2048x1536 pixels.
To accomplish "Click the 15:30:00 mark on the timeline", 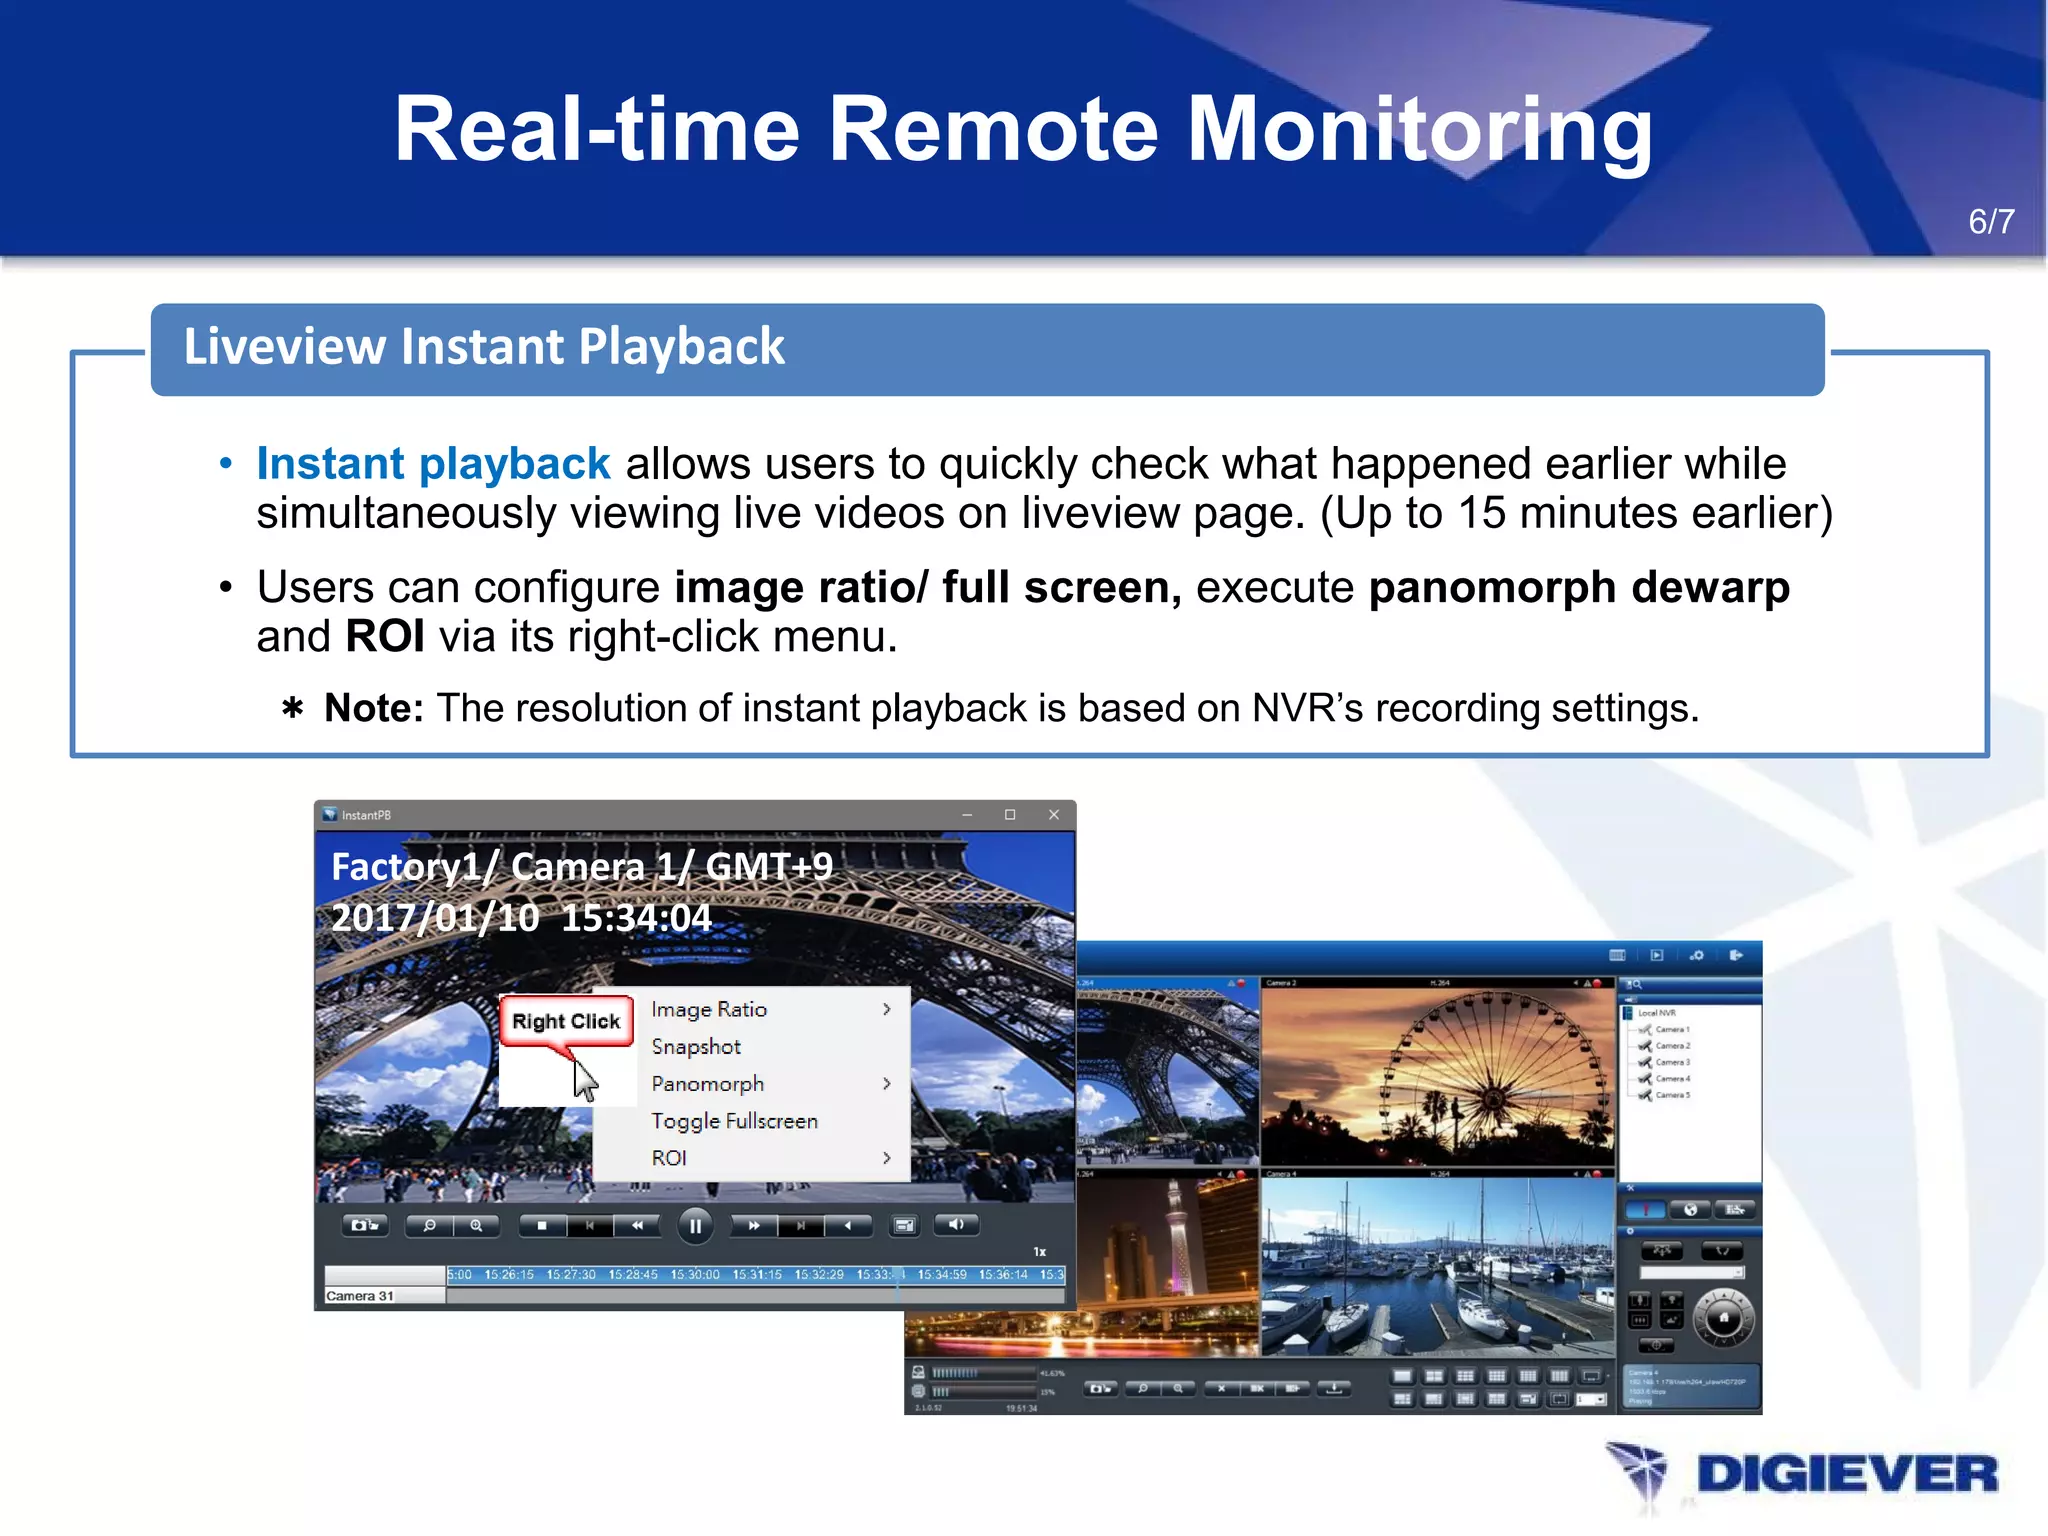I will click(695, 1275).
